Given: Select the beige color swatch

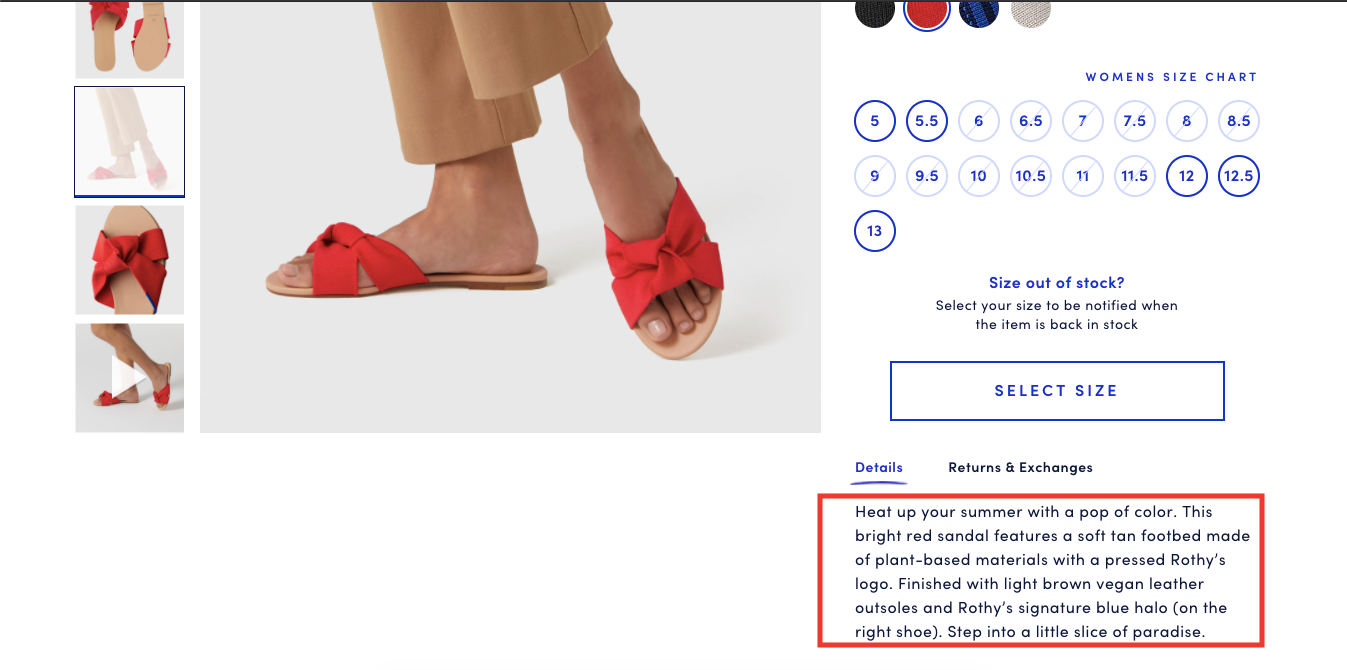Looking at the screenshot, I should point(1031,11).
